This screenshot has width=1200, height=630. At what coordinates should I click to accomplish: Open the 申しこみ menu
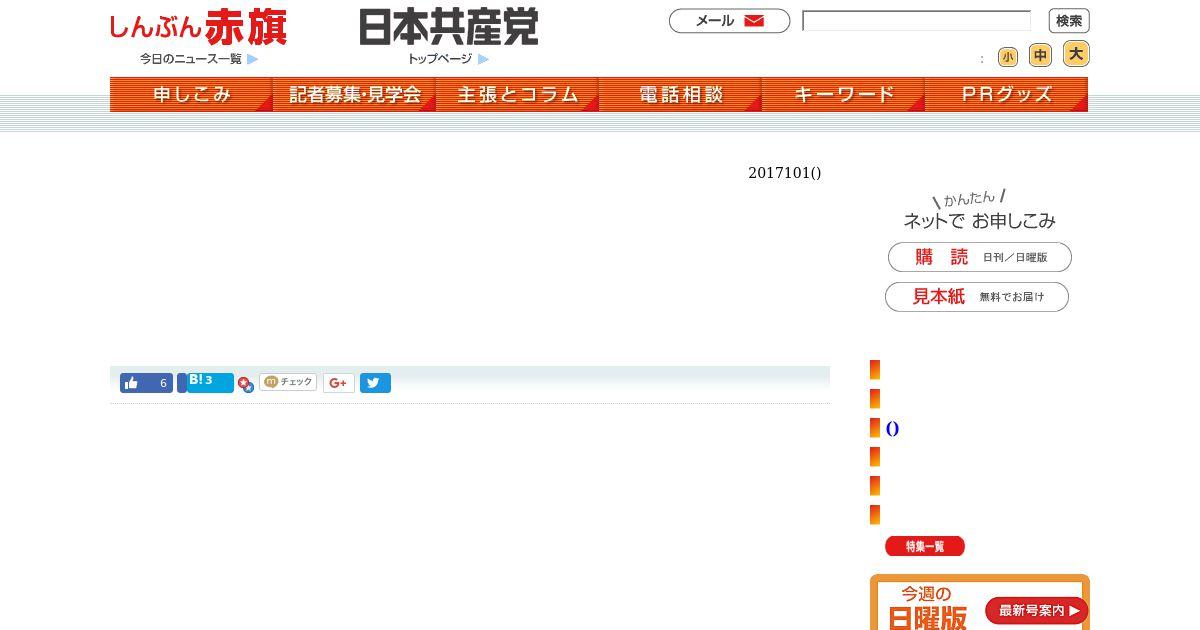[x=191, y=94]
